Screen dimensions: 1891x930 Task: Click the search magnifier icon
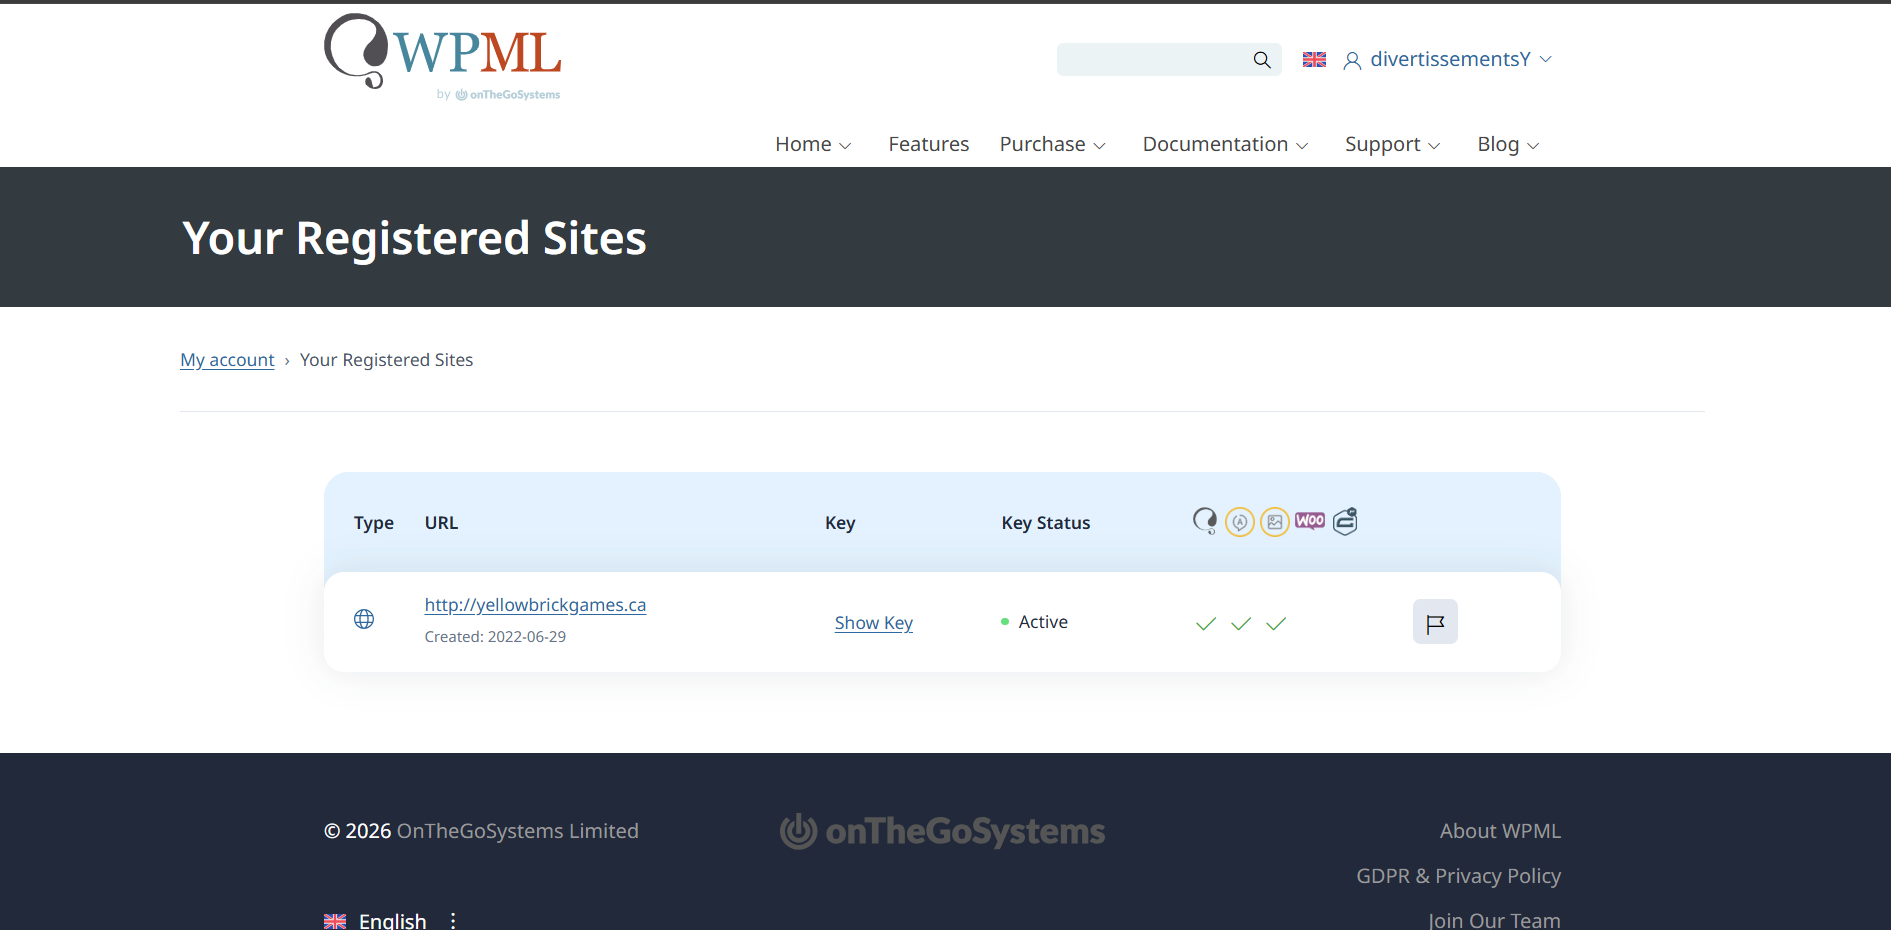[1262, 60]
